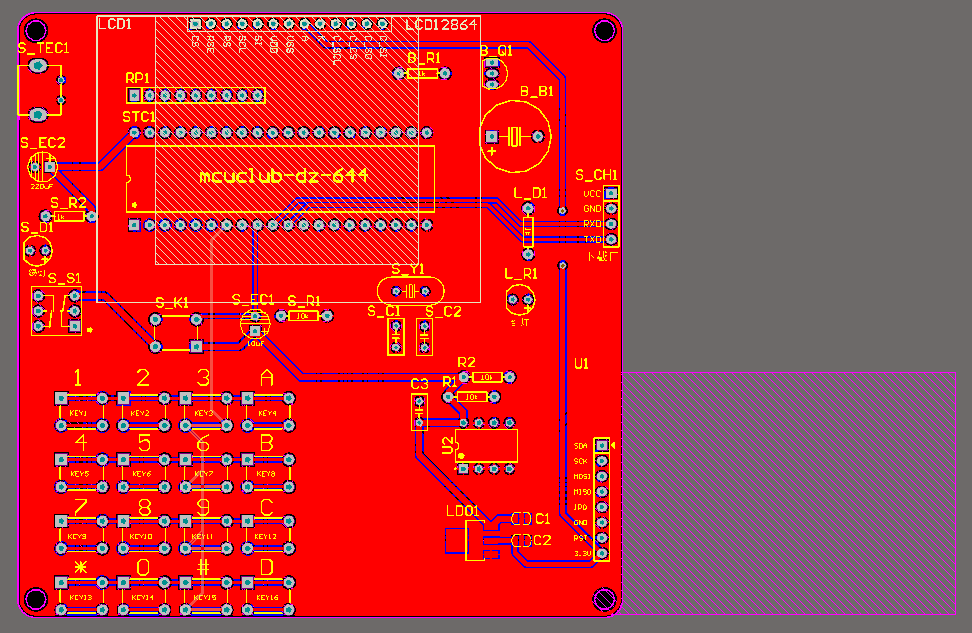Select the S_R1 10k resistor body
The image size is (972, 633).
304,316
